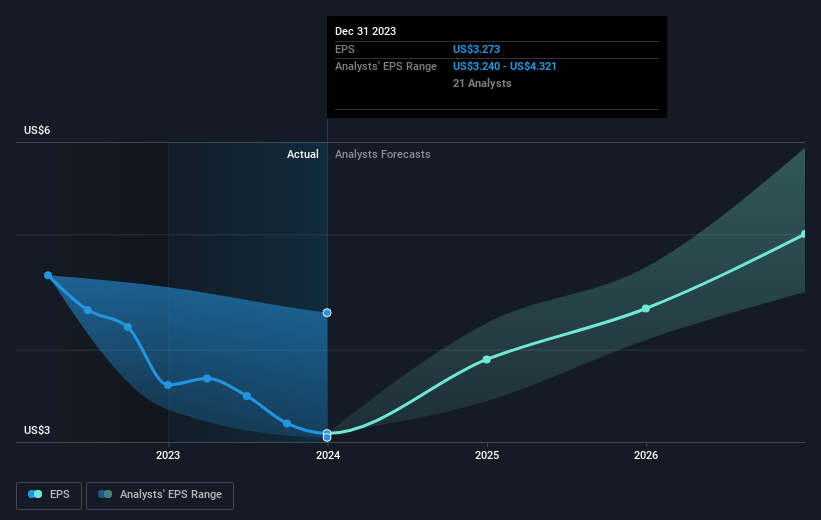Click the EPS legend color icon

tap(35, 494)
